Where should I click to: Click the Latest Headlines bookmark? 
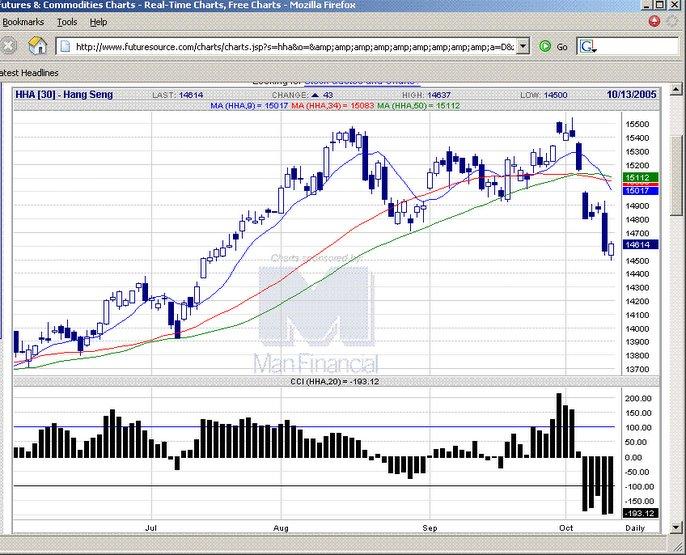click(x=29, y=73)
